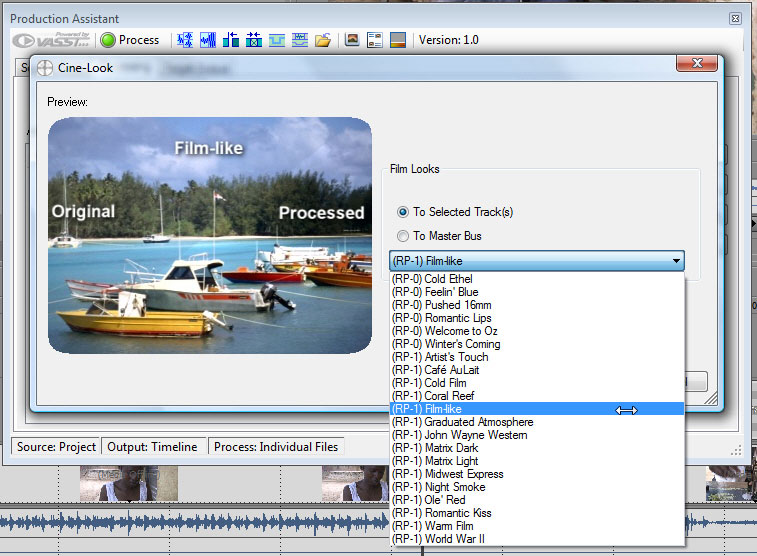Select the To Master Bus radio option
757x556 pixels.
403,236
